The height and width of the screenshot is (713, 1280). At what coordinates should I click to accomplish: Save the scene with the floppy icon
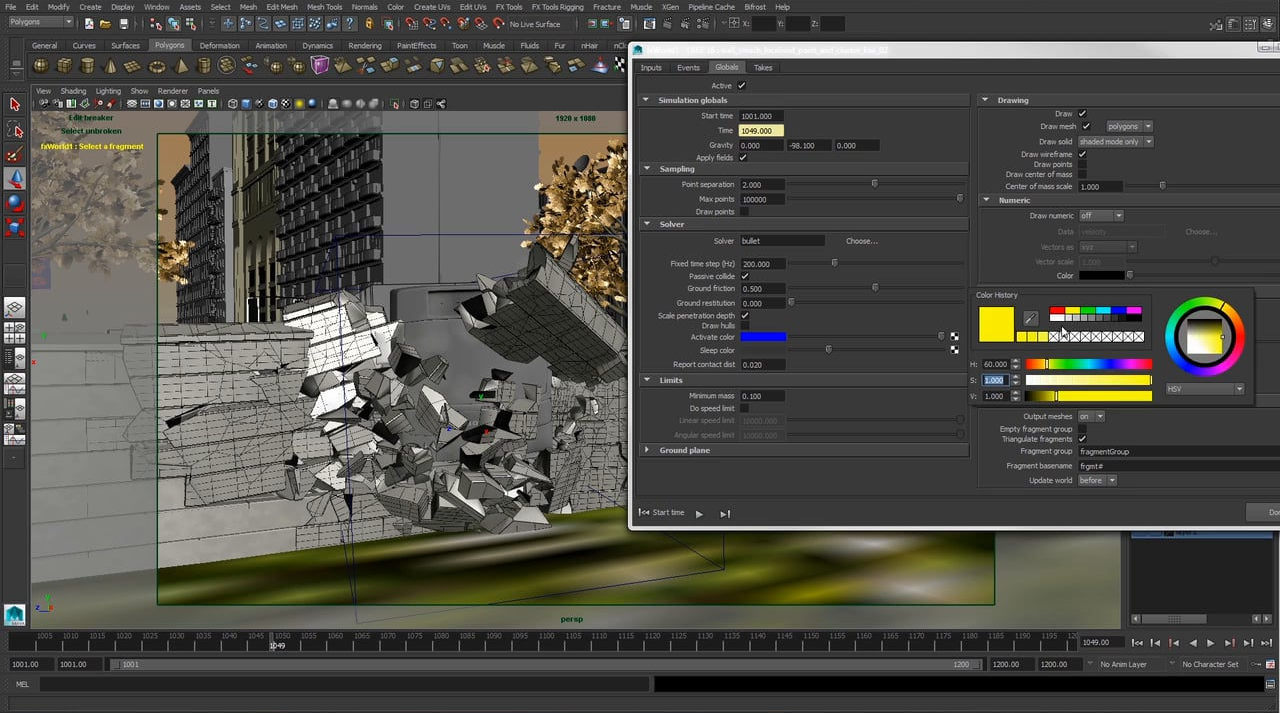(x=124, y=24)
